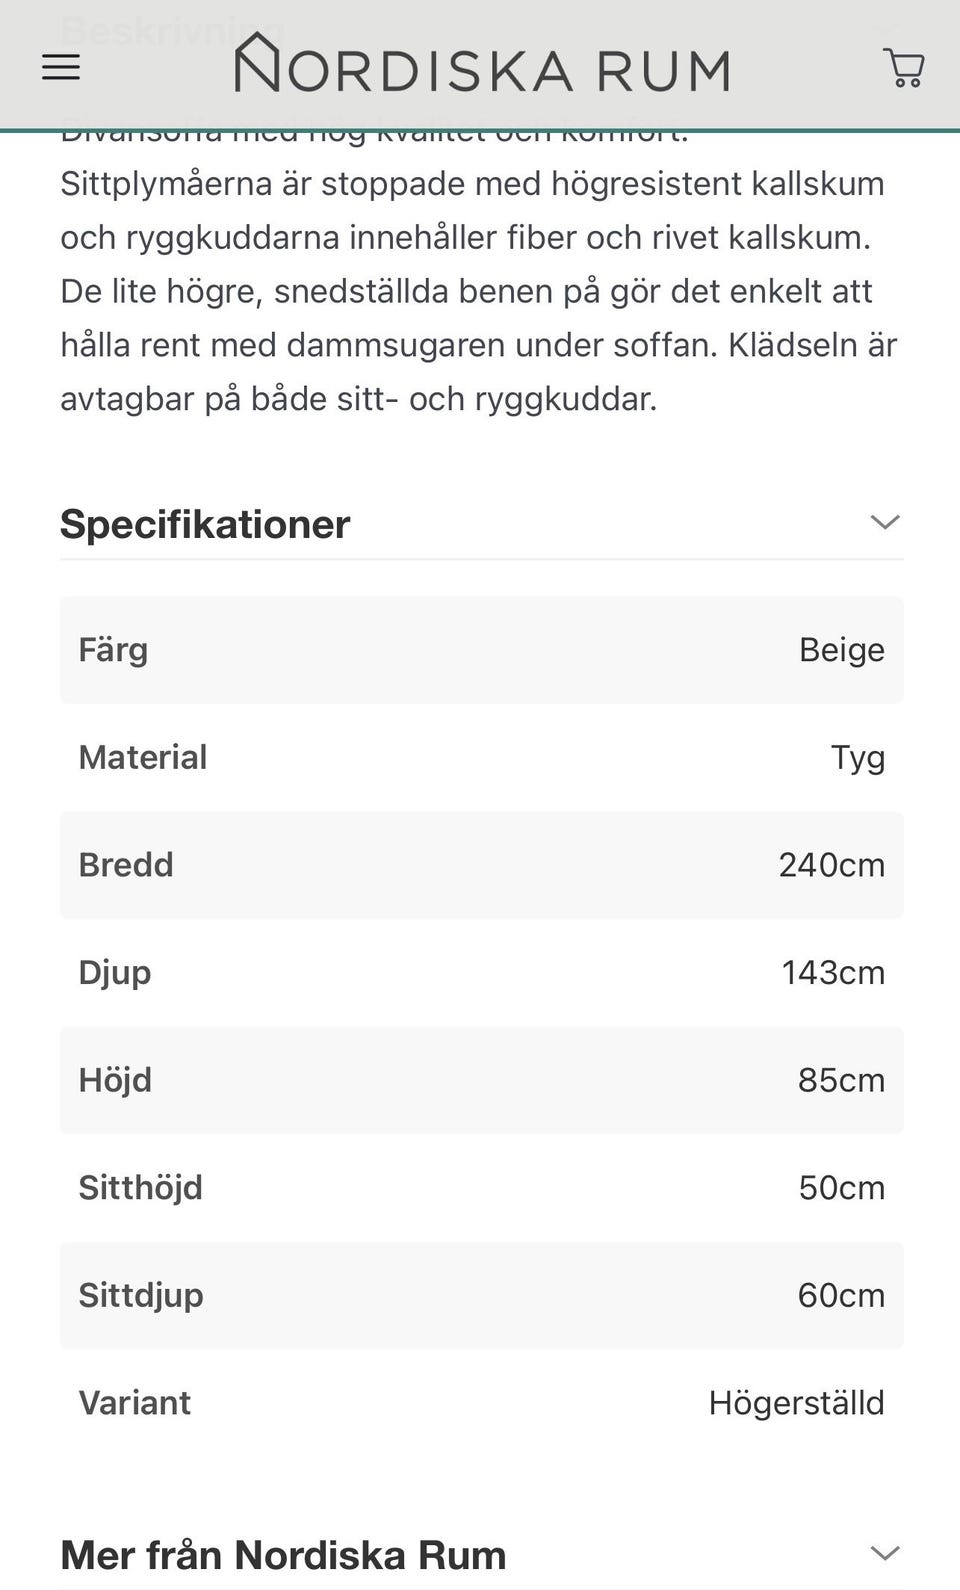Select the Färg label
960x1590 pixels.
pyautogui.click(x=113, y=650)
